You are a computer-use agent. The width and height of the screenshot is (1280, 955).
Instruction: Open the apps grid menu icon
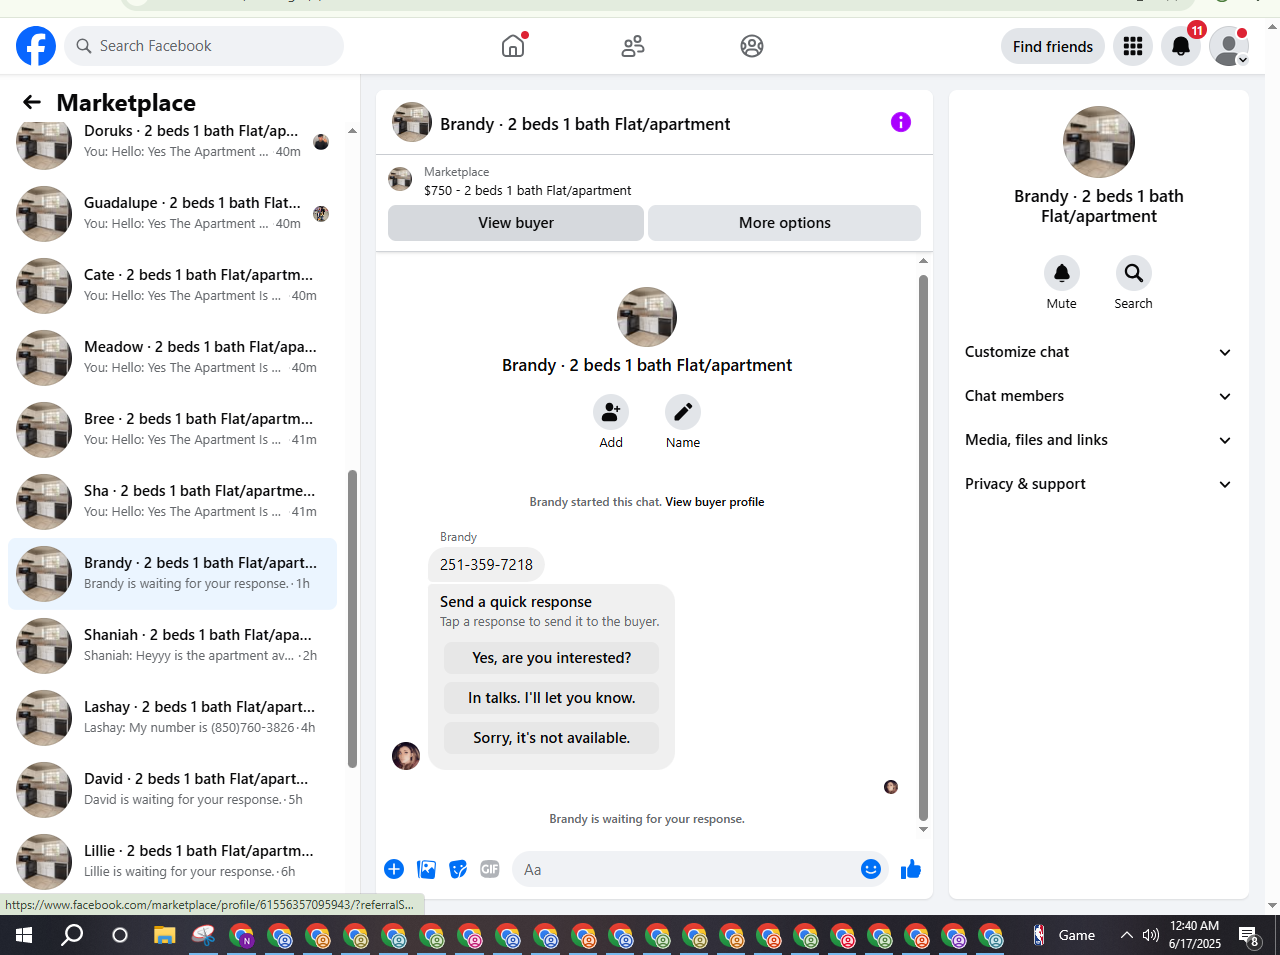click(1133, 46)
